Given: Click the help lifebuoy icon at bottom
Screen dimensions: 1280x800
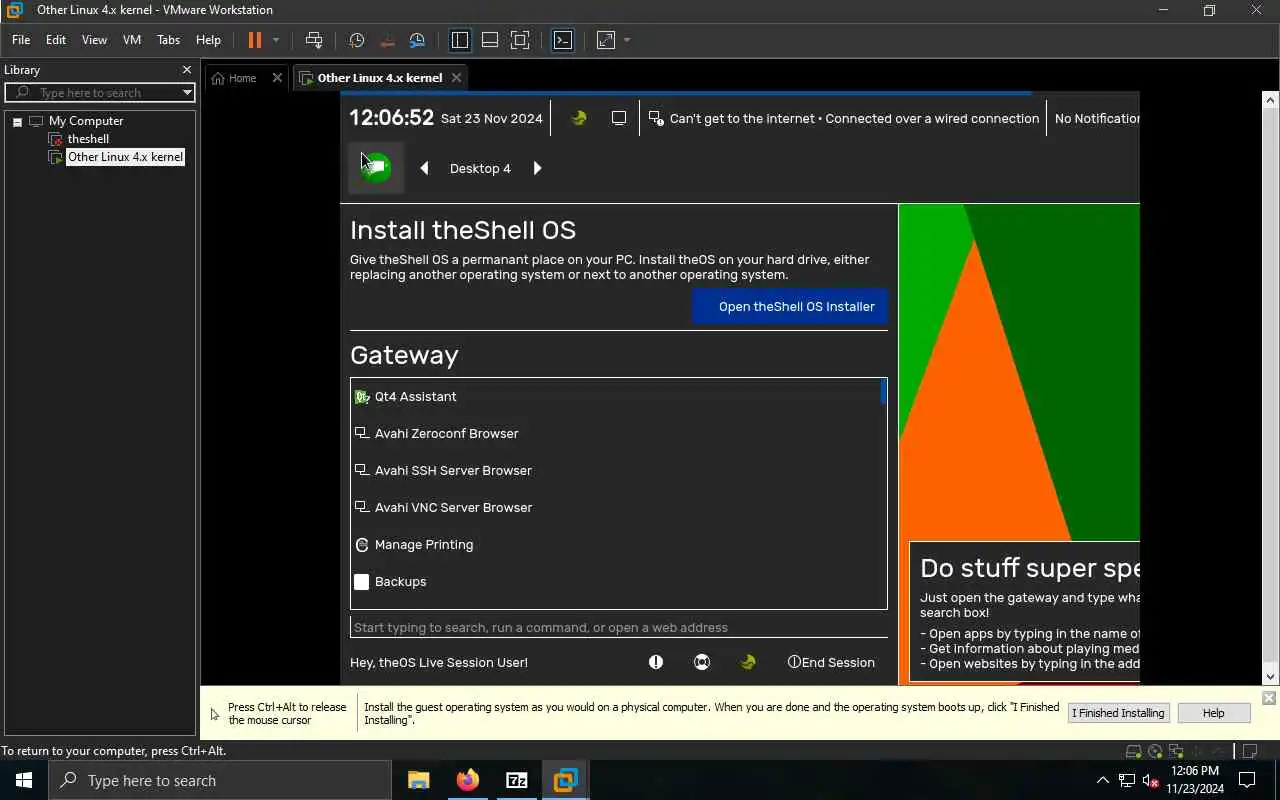Looking at the screenshot, I should click(x=702, y=662).
